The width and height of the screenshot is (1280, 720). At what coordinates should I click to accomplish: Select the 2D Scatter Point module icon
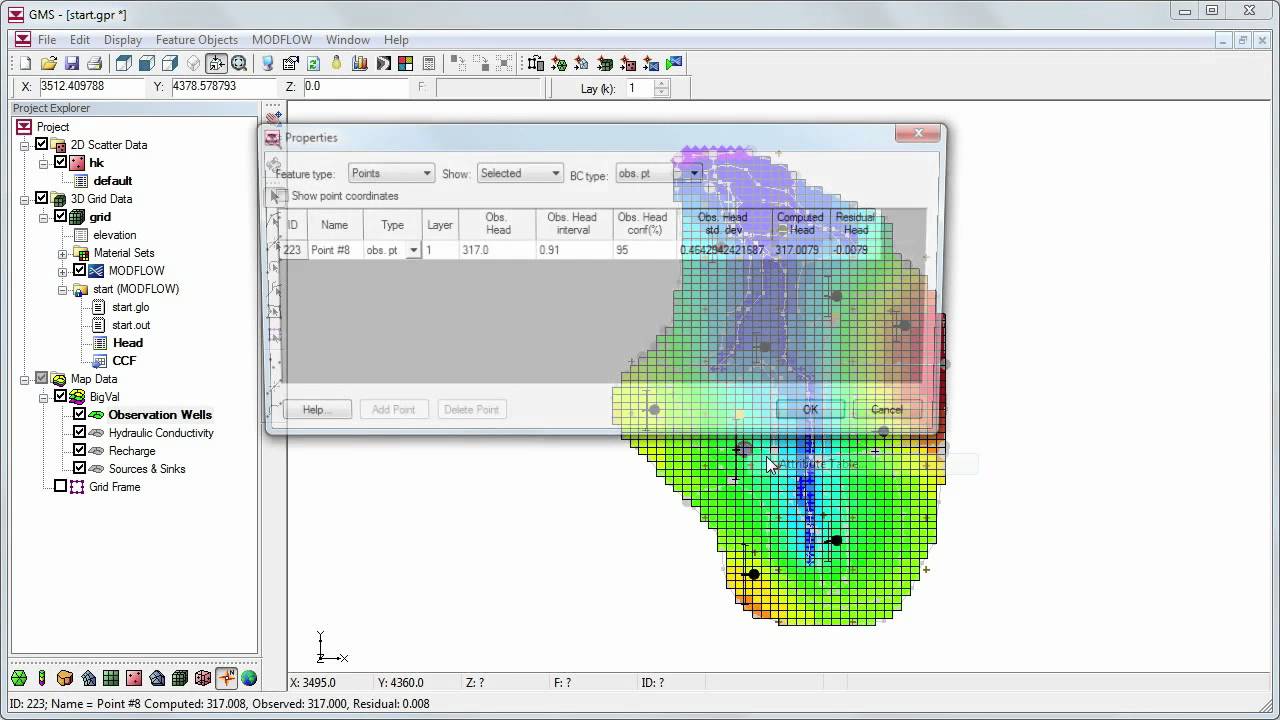134,678
